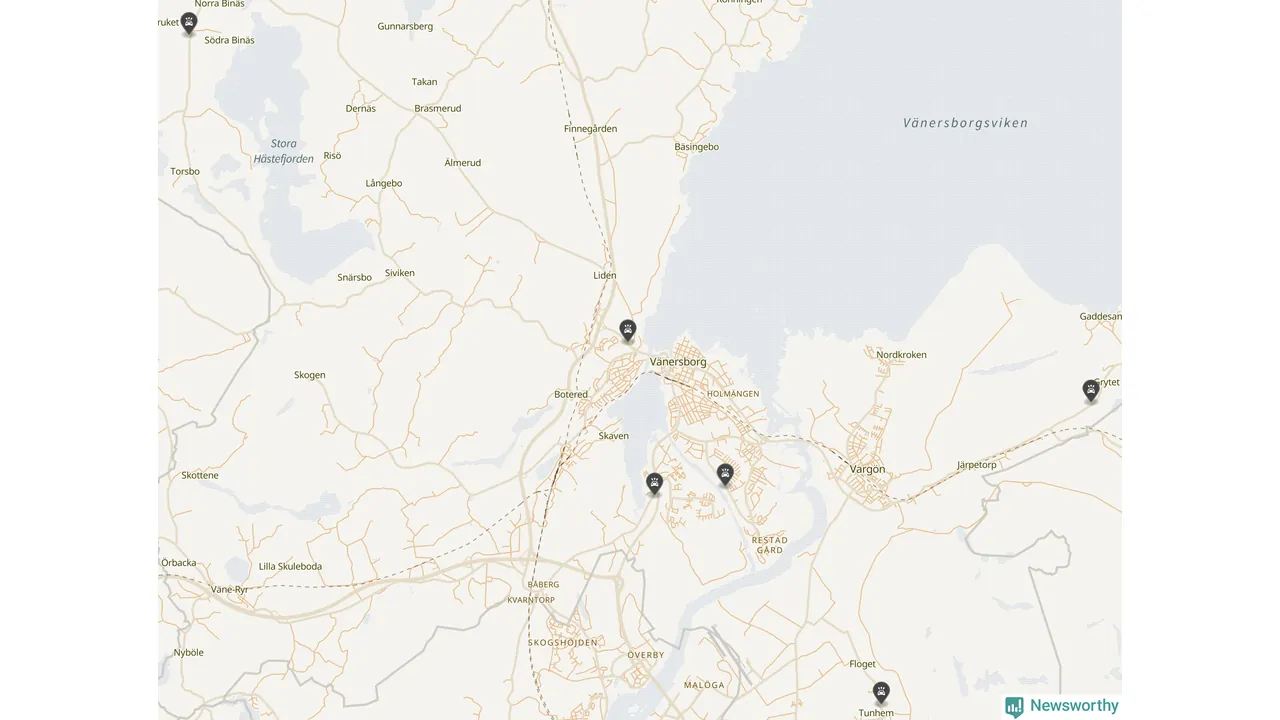Viewport: 1280px width, 720px height.
Task: Open the Newsworthy text link
Action: click(1074, 706)
